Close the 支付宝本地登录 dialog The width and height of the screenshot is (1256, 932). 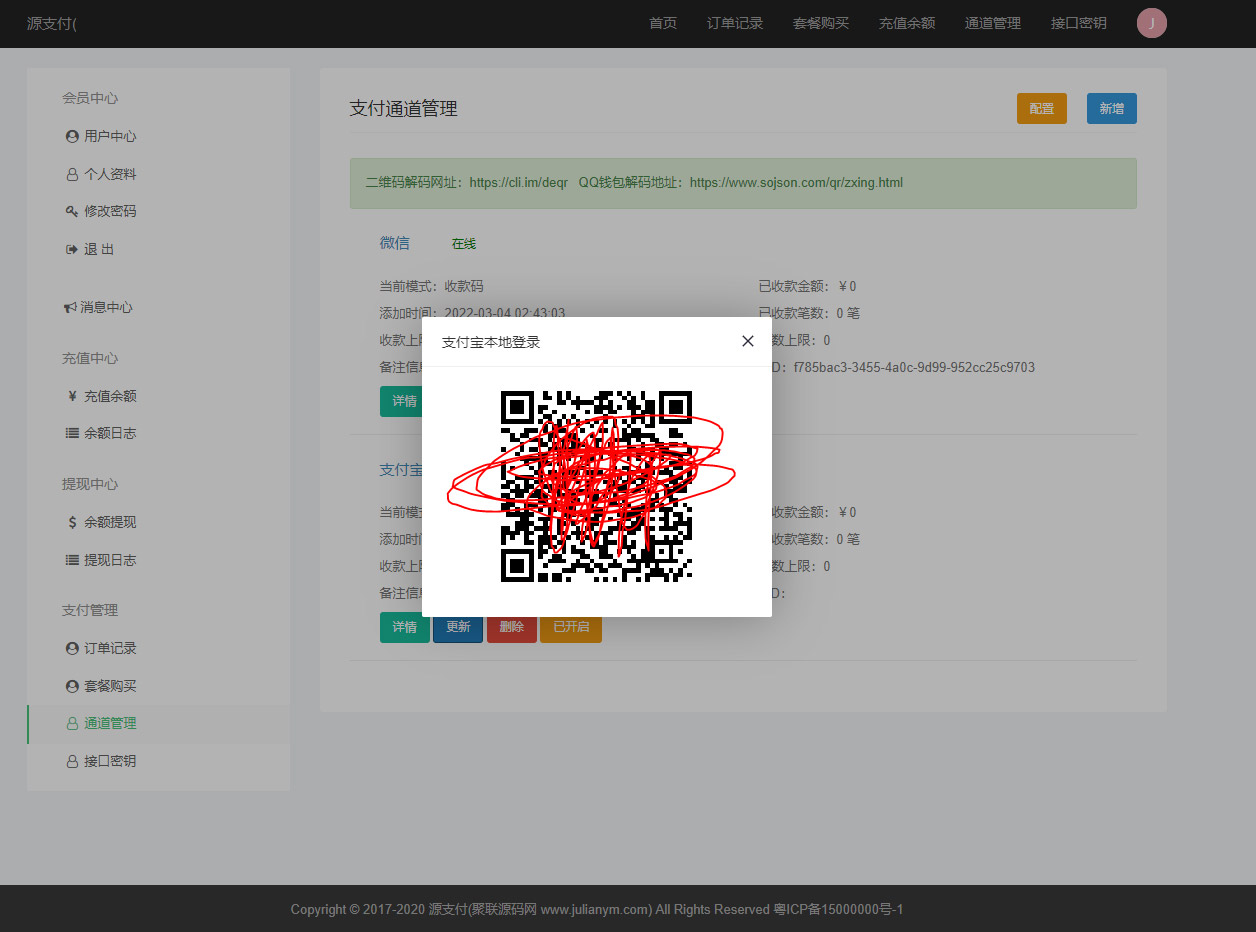pyautogui.click(x=747, y=341)
